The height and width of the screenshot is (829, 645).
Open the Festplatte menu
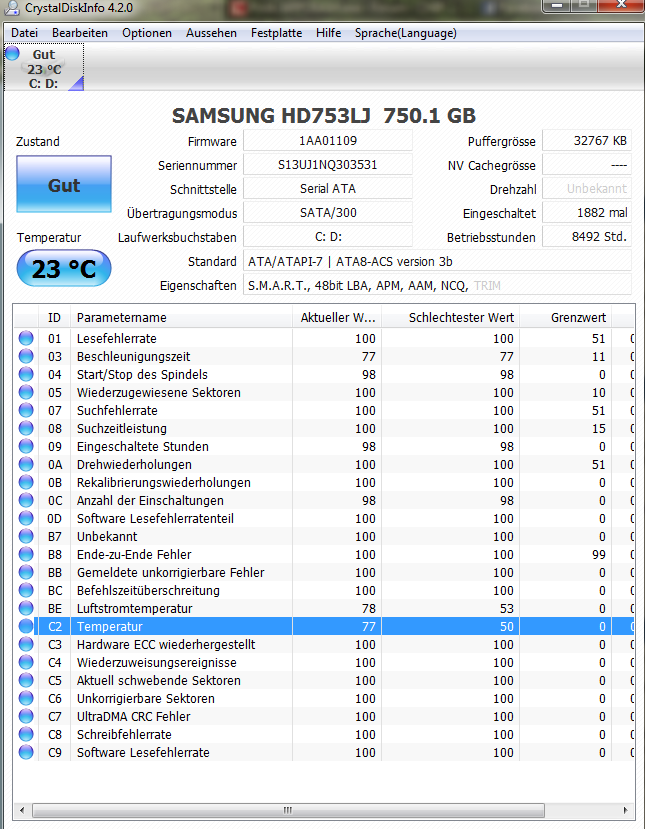click(277, 33)
